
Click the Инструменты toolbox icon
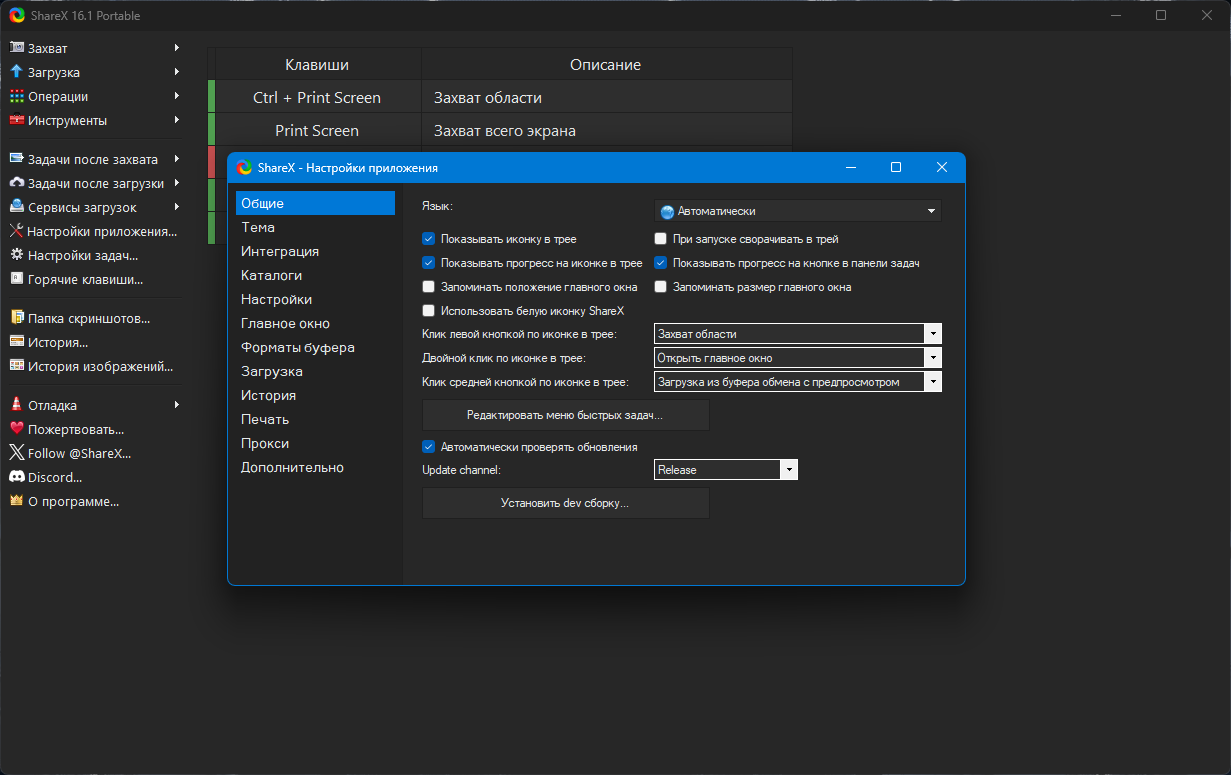[16, 120]
